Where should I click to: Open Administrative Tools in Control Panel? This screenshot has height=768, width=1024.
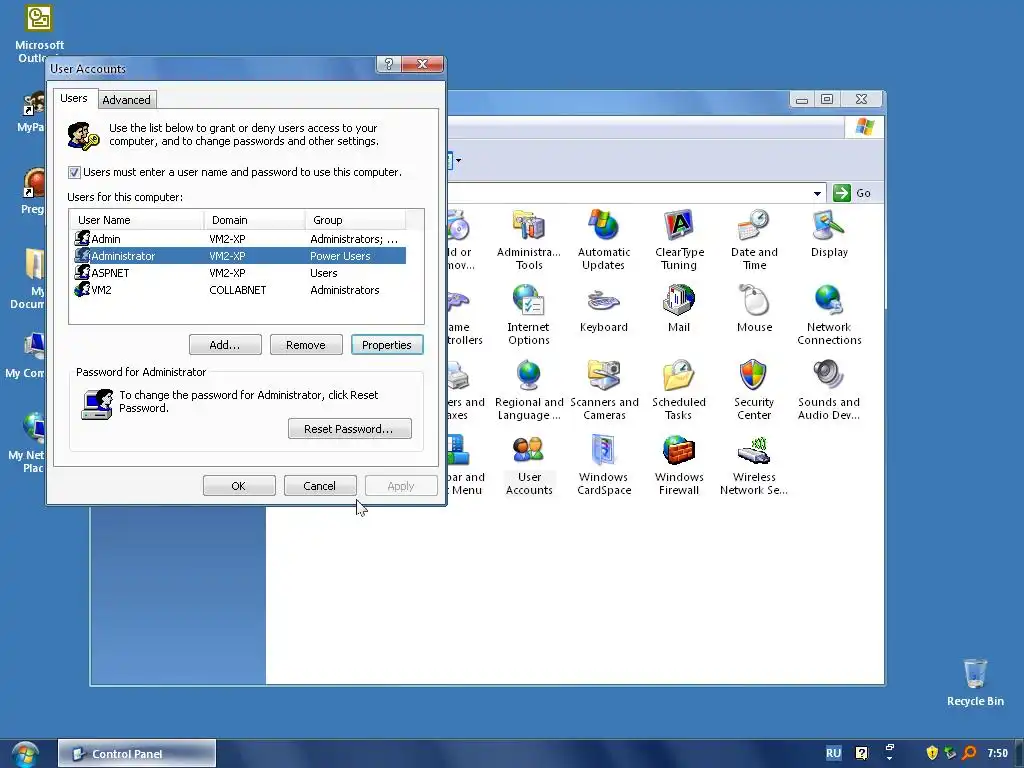(x=528, y=240)
